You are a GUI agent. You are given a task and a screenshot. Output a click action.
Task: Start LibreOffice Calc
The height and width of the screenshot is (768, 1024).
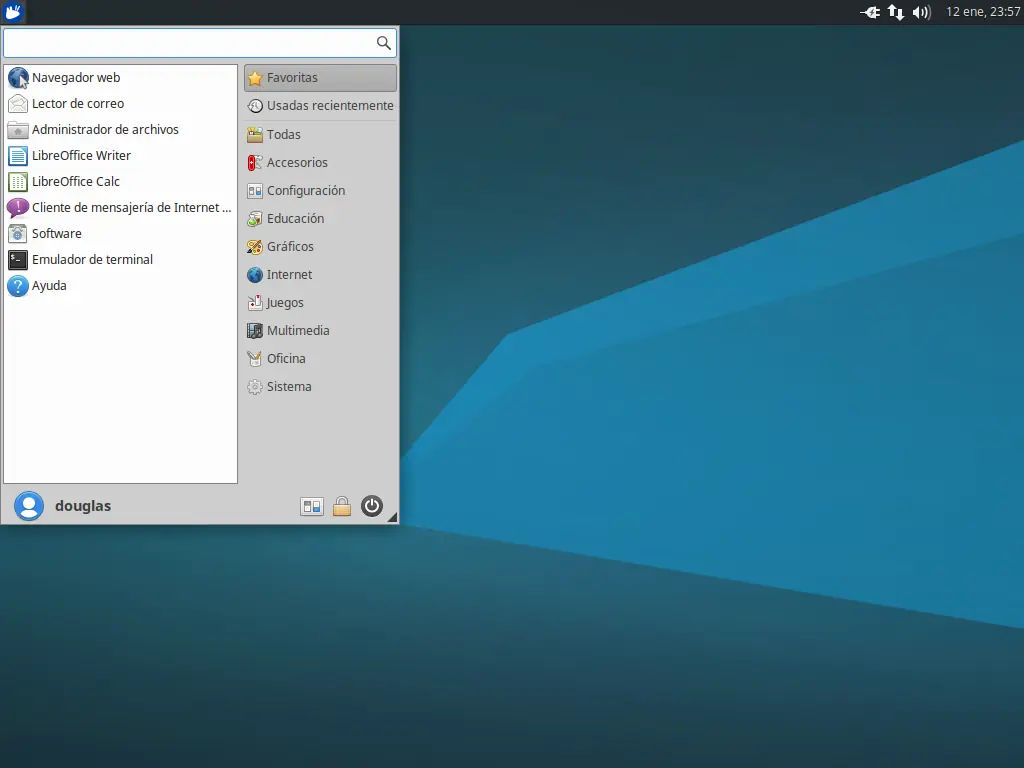tap(120, 182)
